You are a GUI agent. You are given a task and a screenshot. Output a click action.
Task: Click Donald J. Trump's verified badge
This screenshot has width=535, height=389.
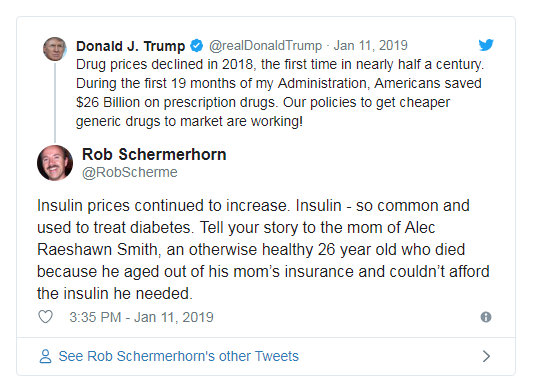click(197, 45)
